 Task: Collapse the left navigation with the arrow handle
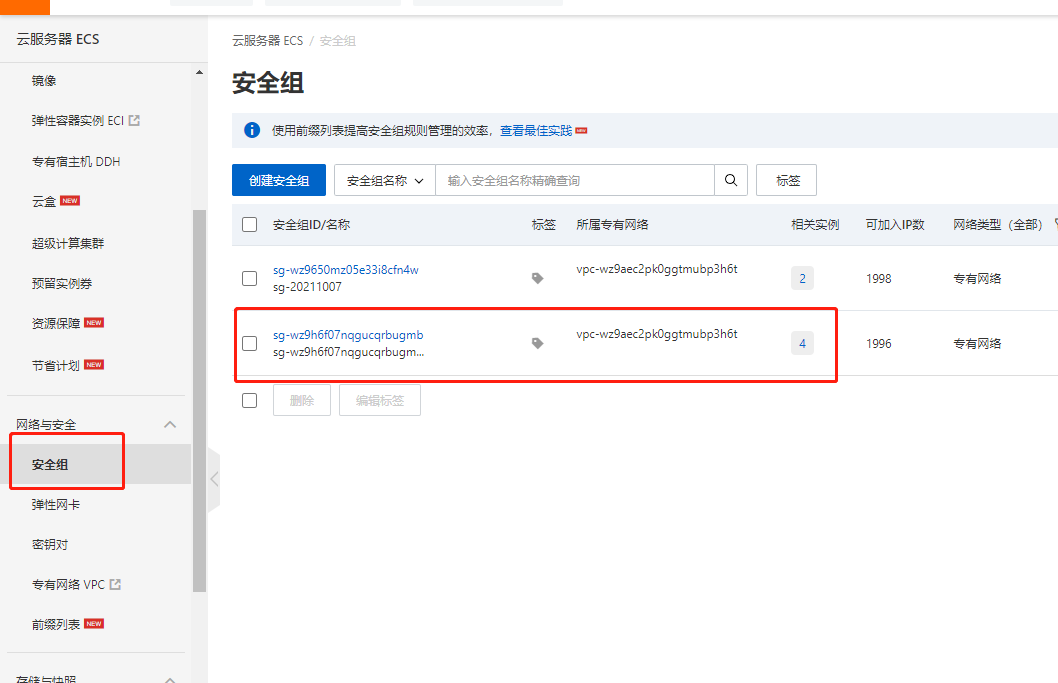tap(213, 479)
